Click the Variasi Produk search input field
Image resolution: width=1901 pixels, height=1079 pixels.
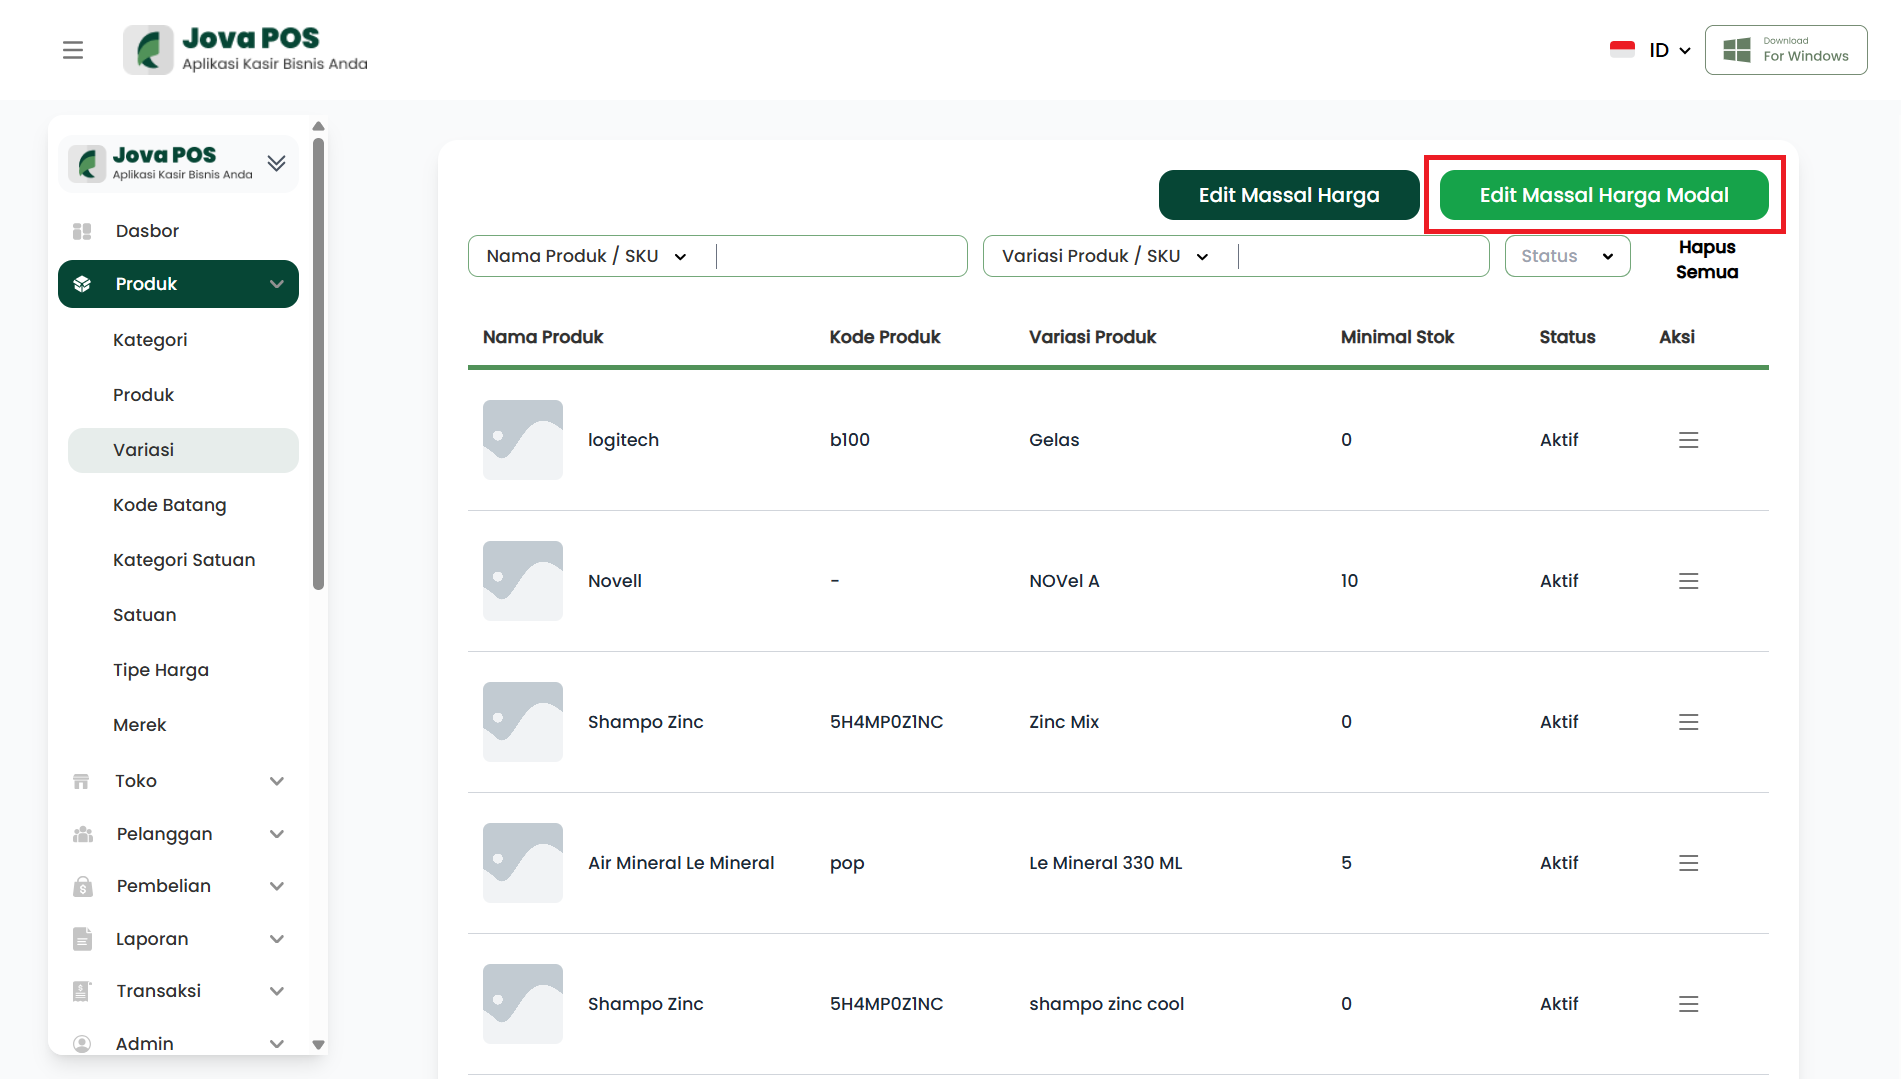click(x=1362, y=256)
